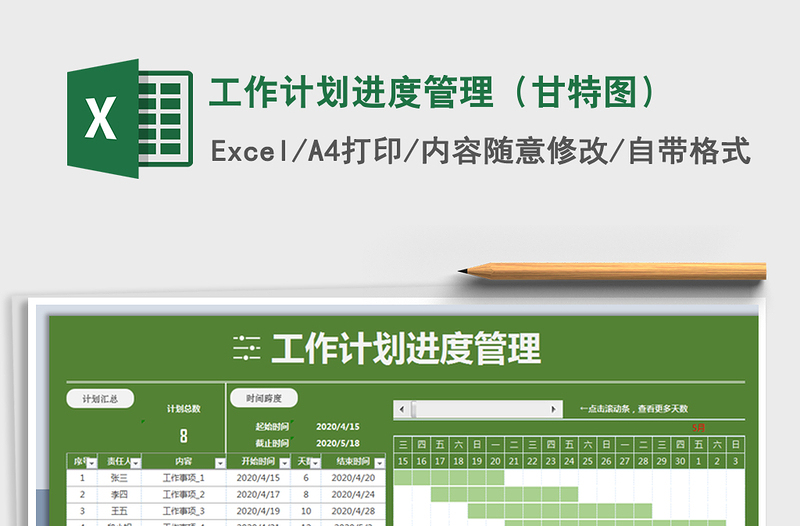This screenshot has width=800, height=526.
Task: Select start date cell 2020/4/19
Action: [258, 511]
